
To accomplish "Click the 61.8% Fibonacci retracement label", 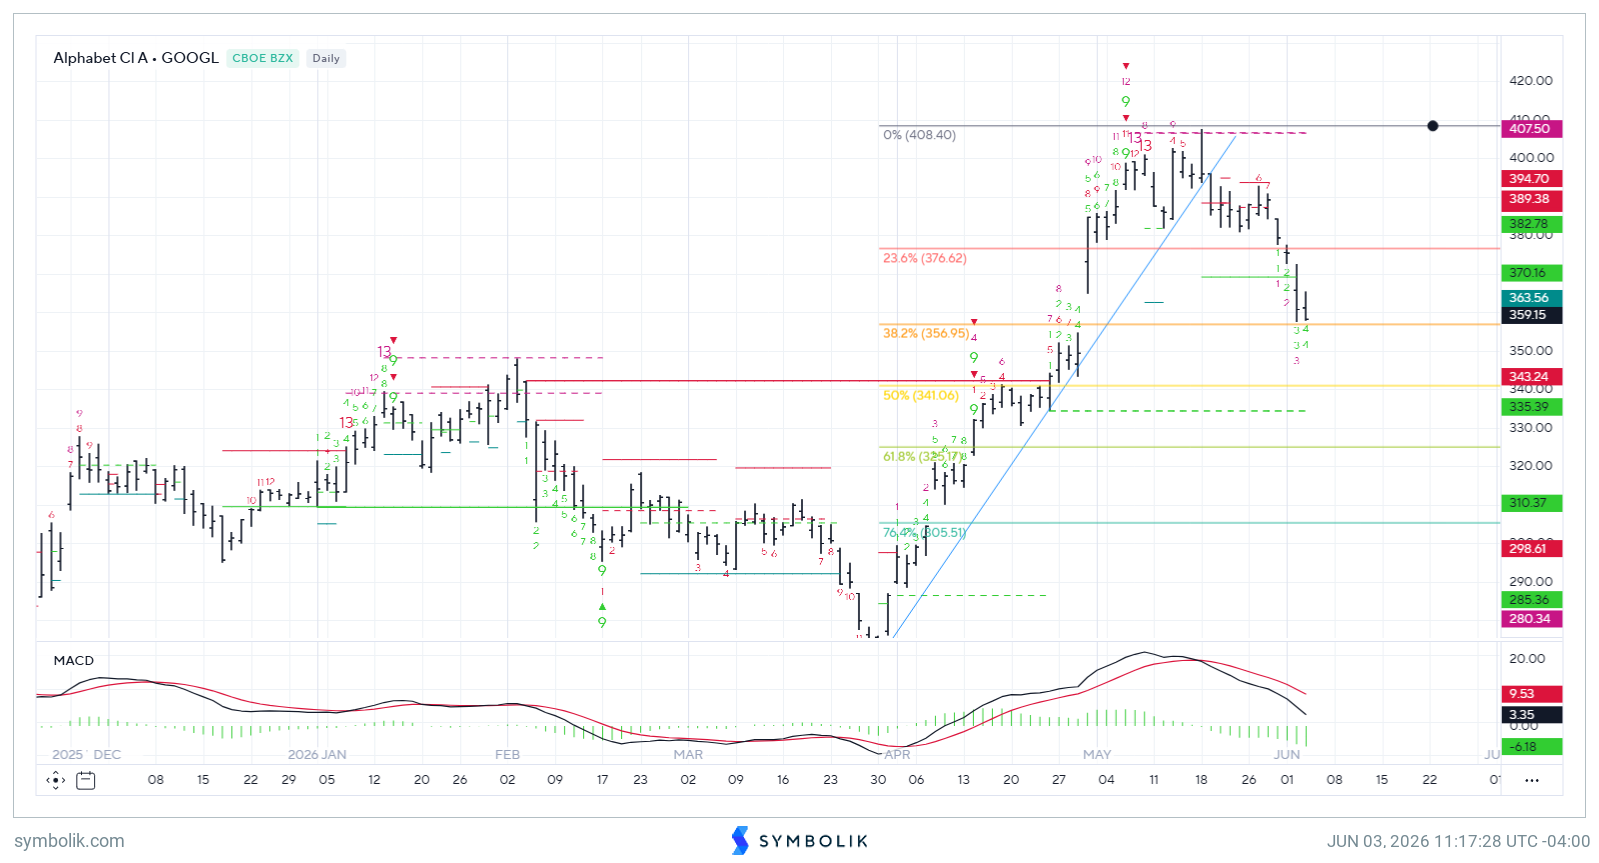I will click(x=925, y=457).
